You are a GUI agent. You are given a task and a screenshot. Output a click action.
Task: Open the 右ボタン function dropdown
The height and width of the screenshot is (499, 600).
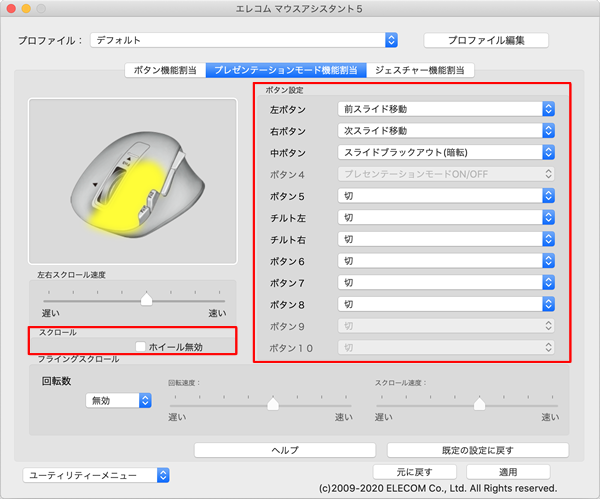coord(446,131)
